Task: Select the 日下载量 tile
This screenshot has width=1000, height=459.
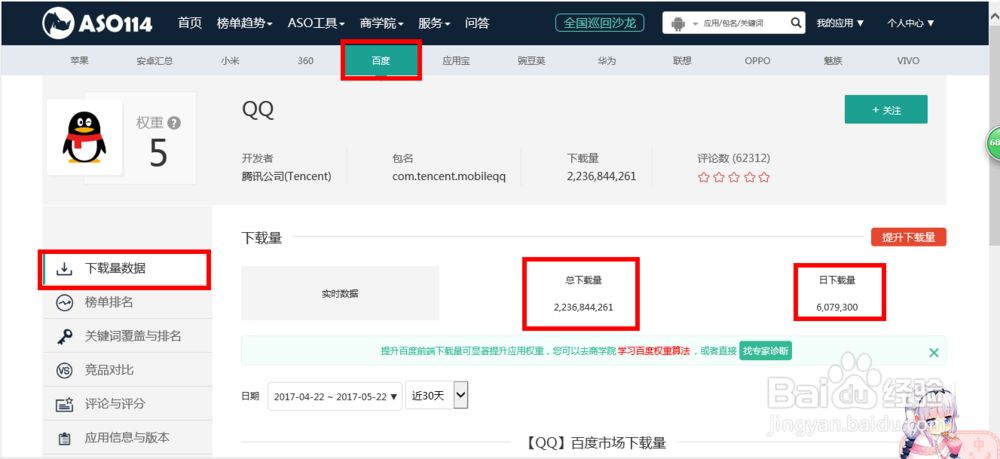Action: coord(837,293)
